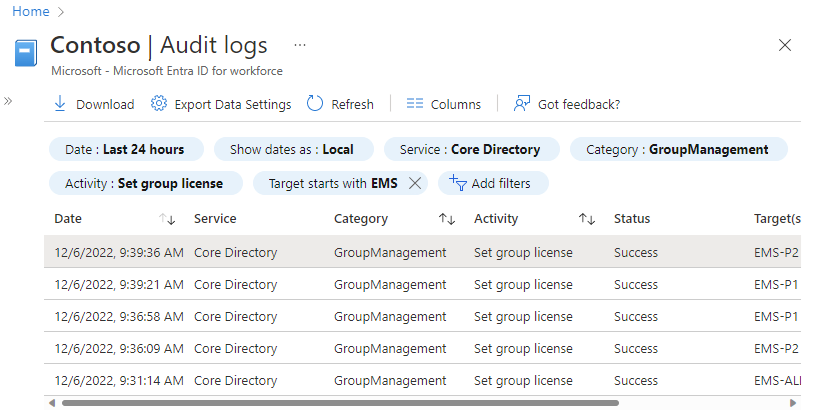
Task: Open the Date Last 24 hours filter
Action: 125,149
